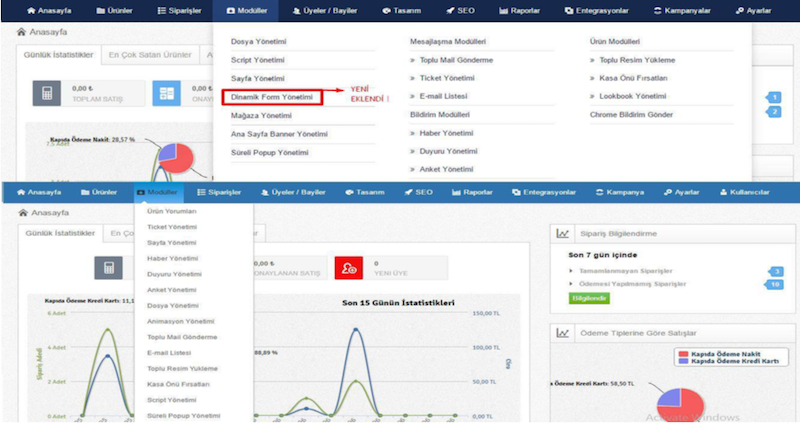The width and height of the screenshot is (800, 423).
Task: Click the refresh icon on Kampanyalar
Action: pos(657,11)
